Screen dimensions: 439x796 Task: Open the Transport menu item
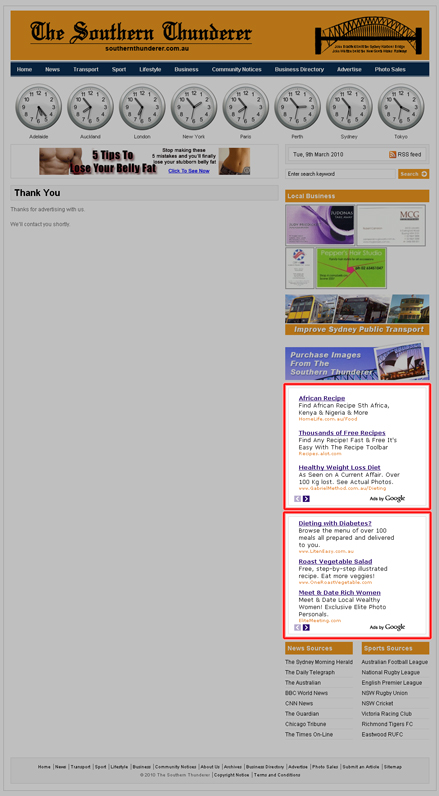click(86, 70)
